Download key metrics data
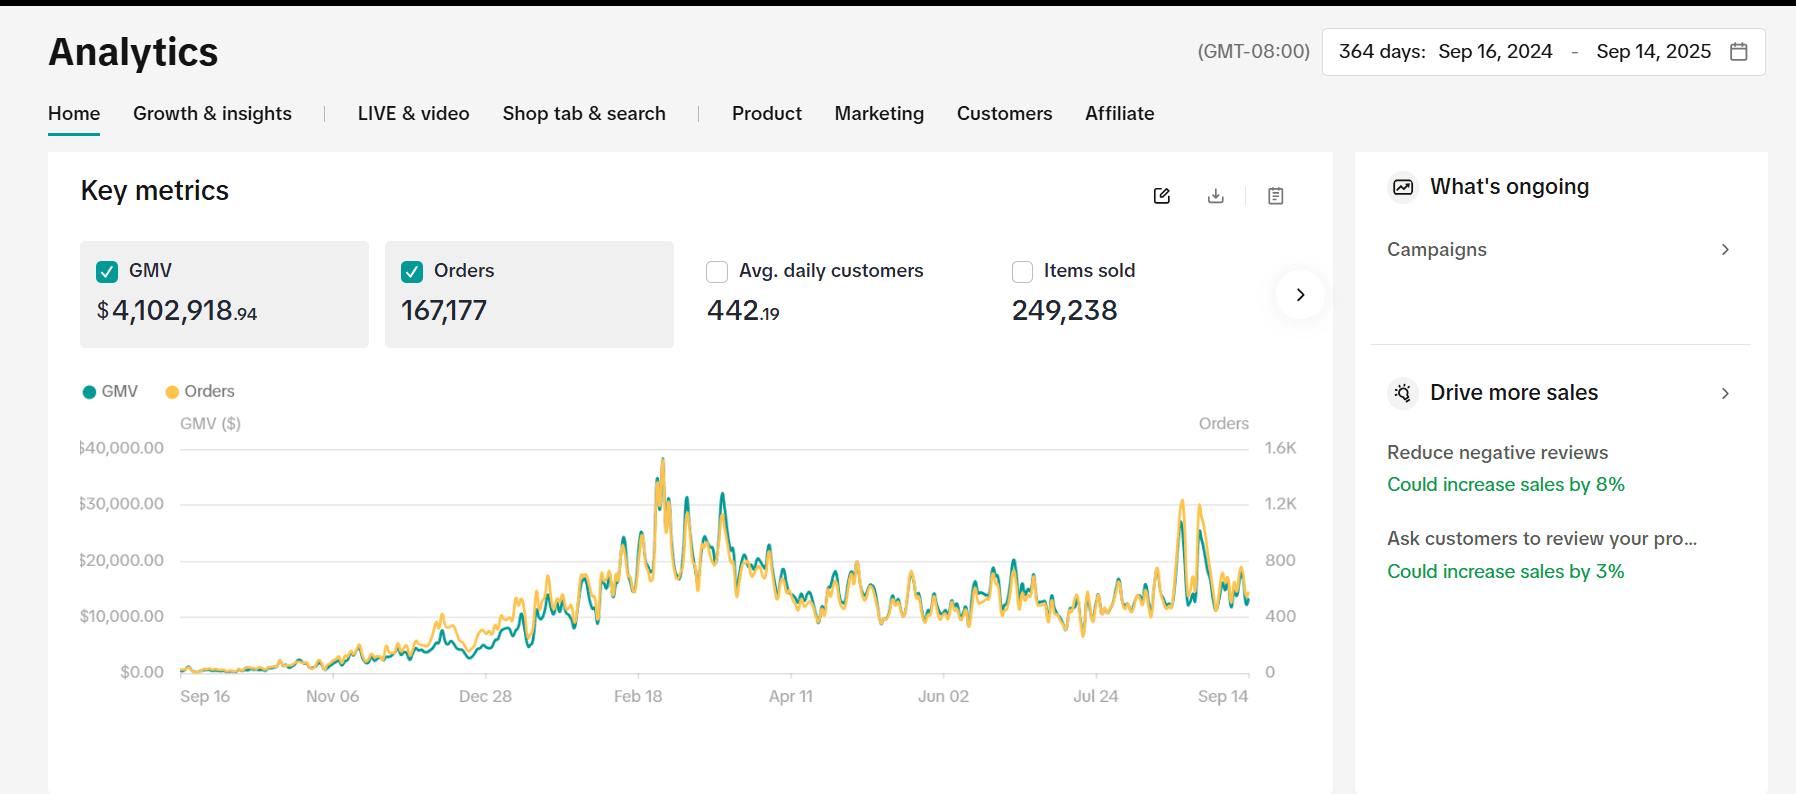The image size is (1796, 794). (1215, 196)
